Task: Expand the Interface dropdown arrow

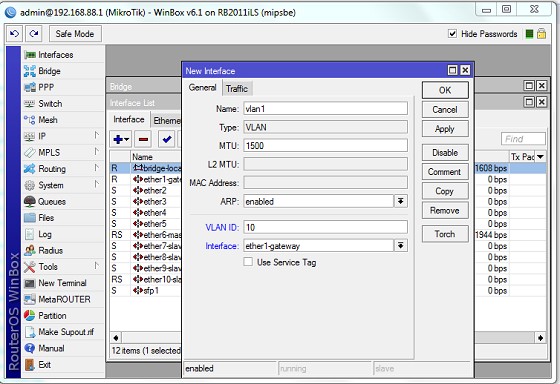Action: point(400,245)
